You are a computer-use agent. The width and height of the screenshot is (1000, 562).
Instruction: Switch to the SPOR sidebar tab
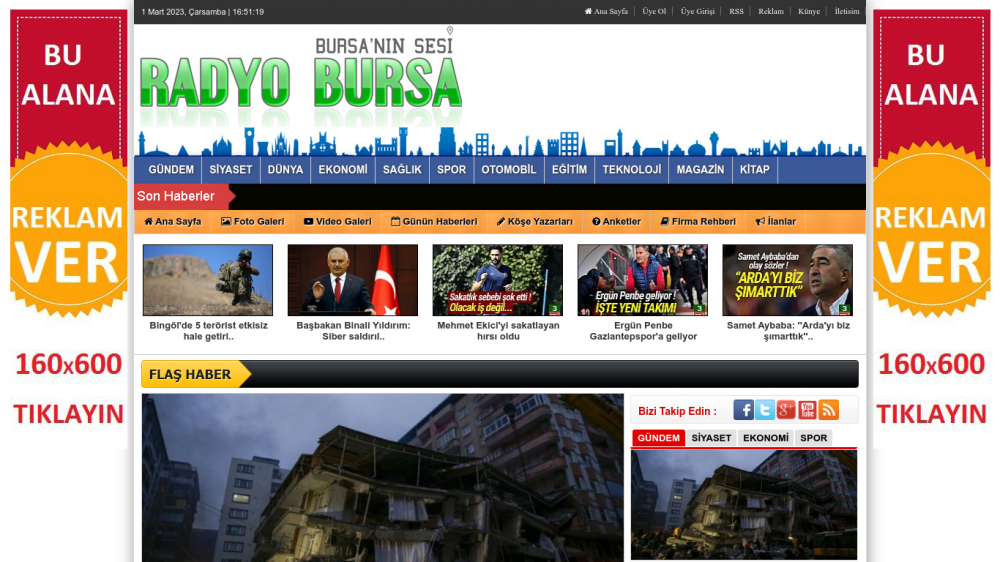point(814,438)
